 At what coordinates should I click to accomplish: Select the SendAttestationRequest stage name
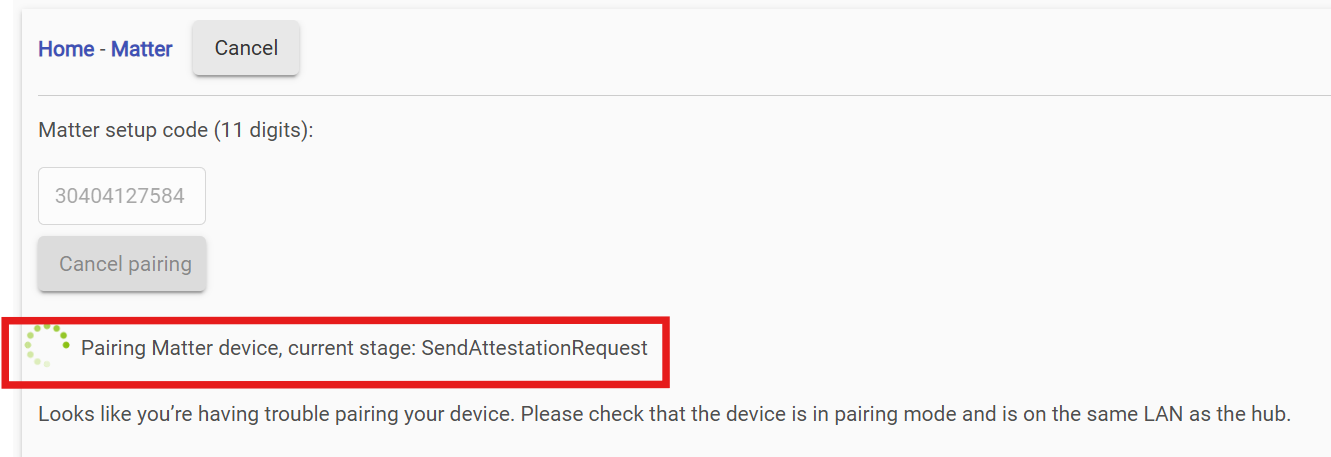click(x=534, y=348)
